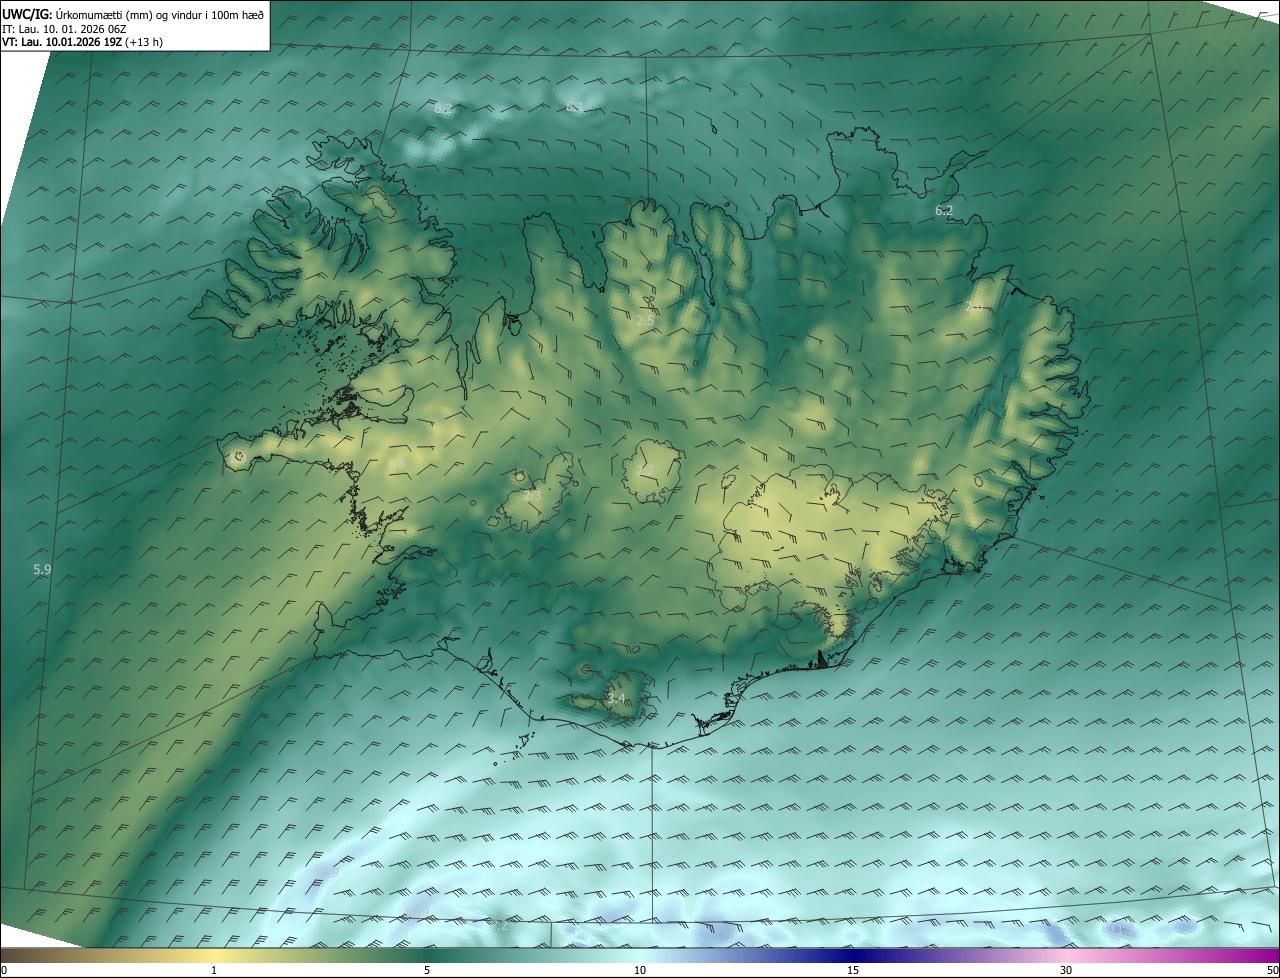The width and height of the screenshot is (1280, 978).
Task: Click the 15 tick on the colour scale
Action: [x=853, y=970]
